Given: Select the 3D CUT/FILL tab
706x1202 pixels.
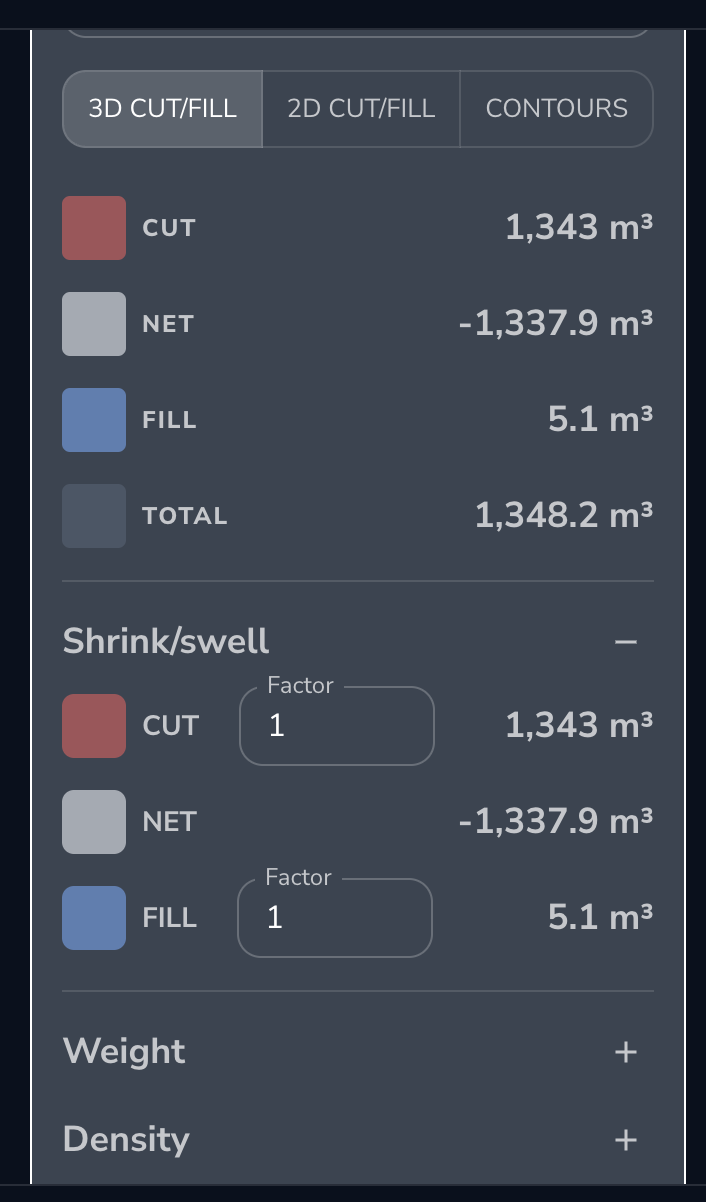Looking at the screenshot, I should tap(161, 108).
